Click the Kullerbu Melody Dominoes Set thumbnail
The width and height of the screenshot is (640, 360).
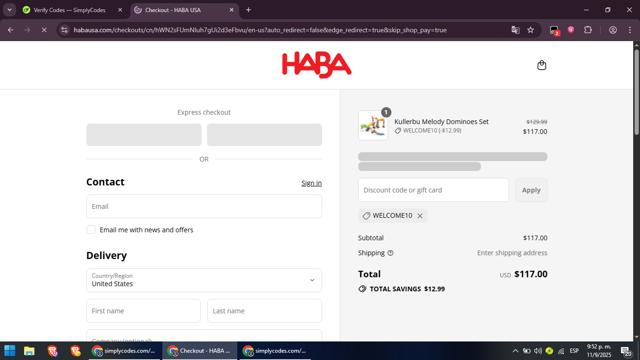point(373,126)
